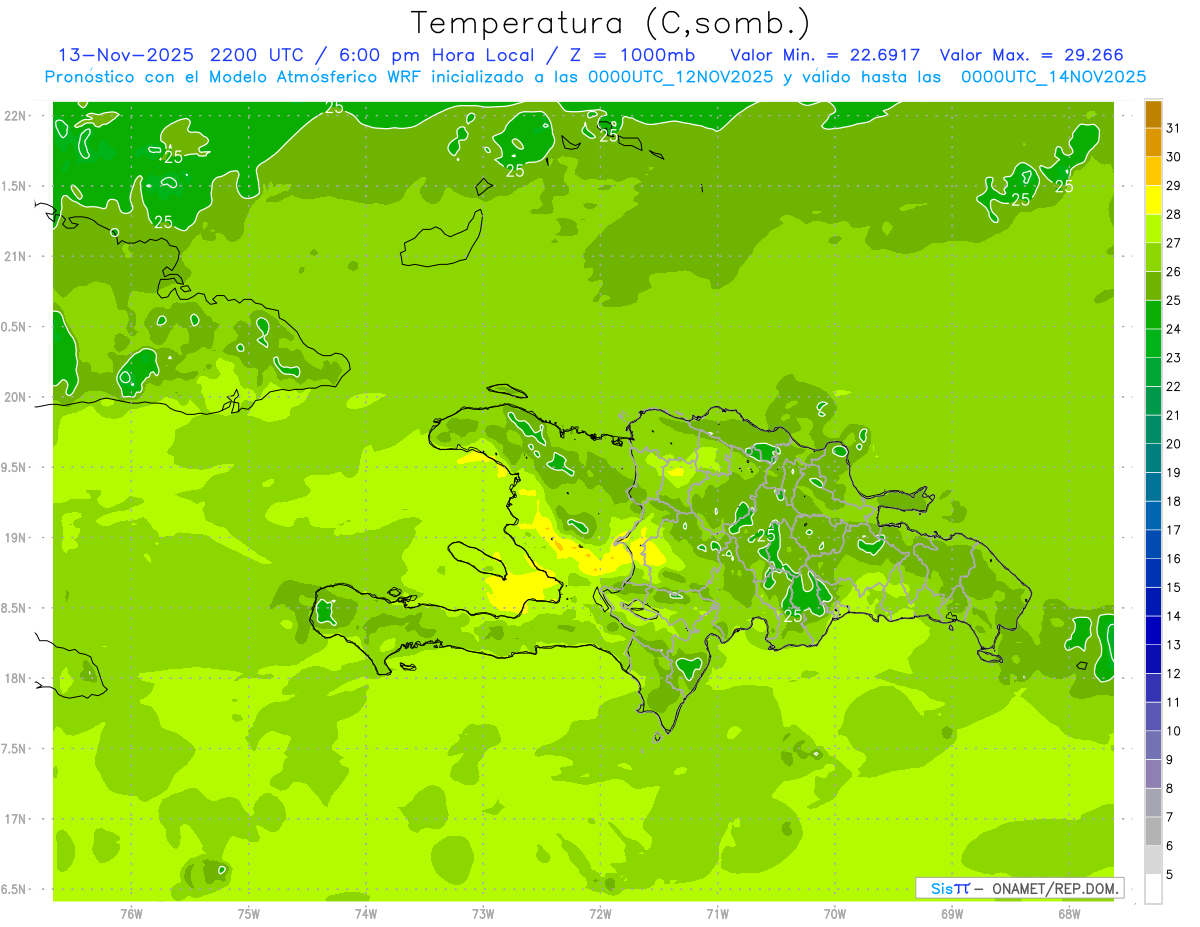Click the "22N" latitude axis label
This screenshot has width=1200, height=927.
click(16, 115)
